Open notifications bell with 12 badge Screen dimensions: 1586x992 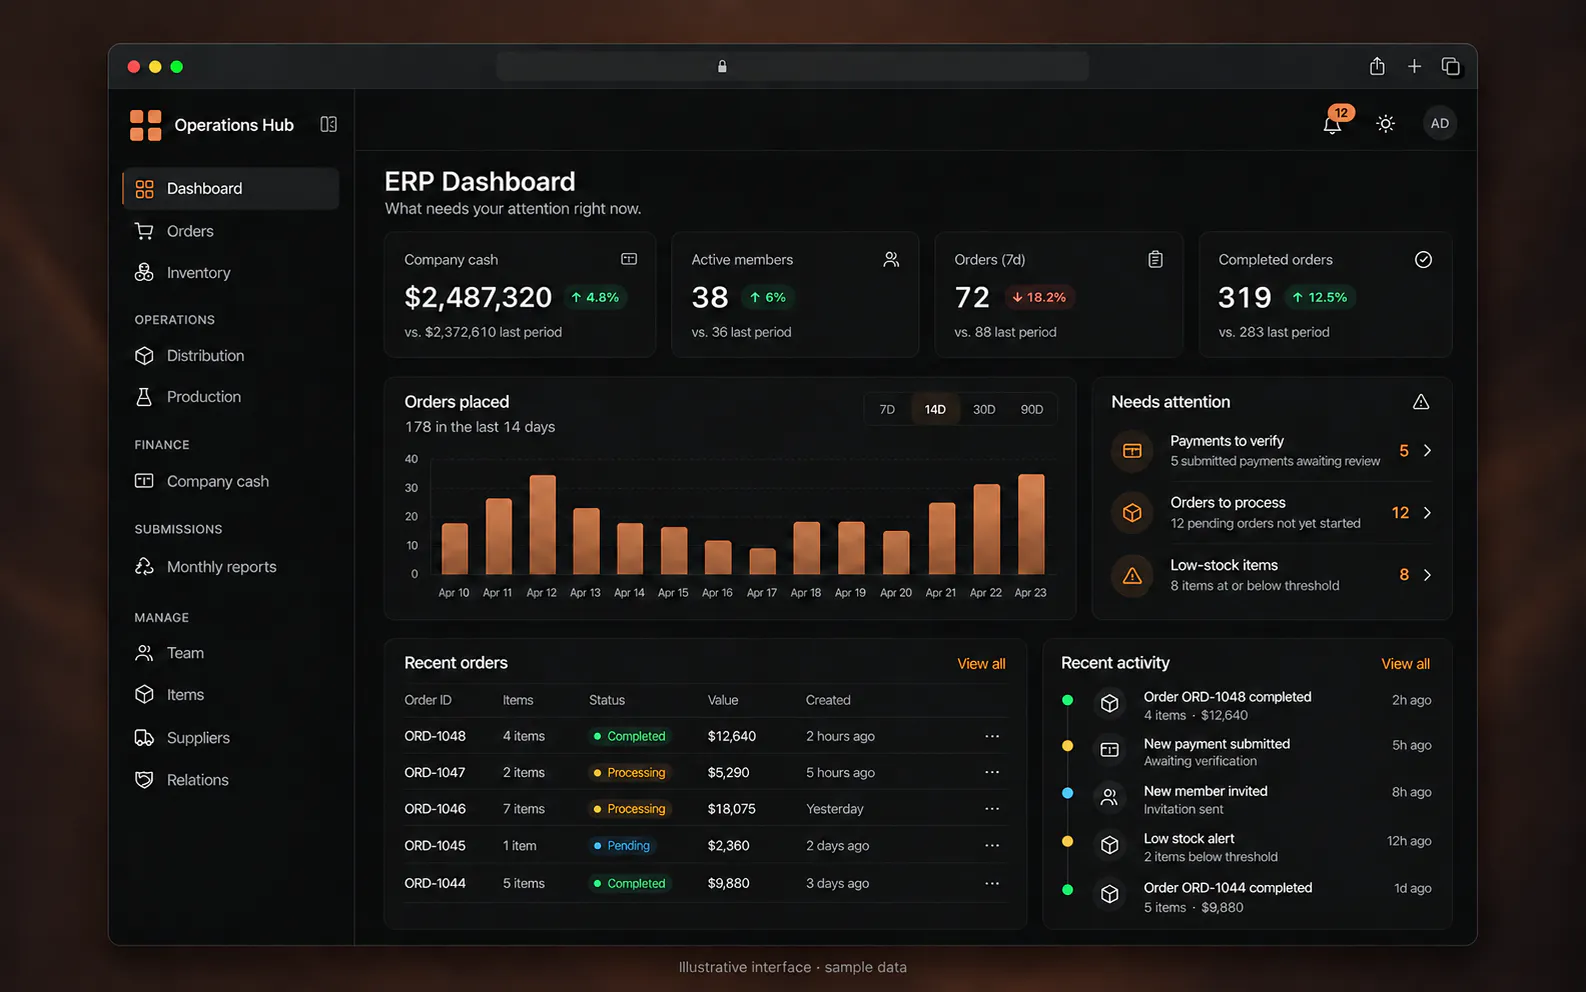(1333, 123)
